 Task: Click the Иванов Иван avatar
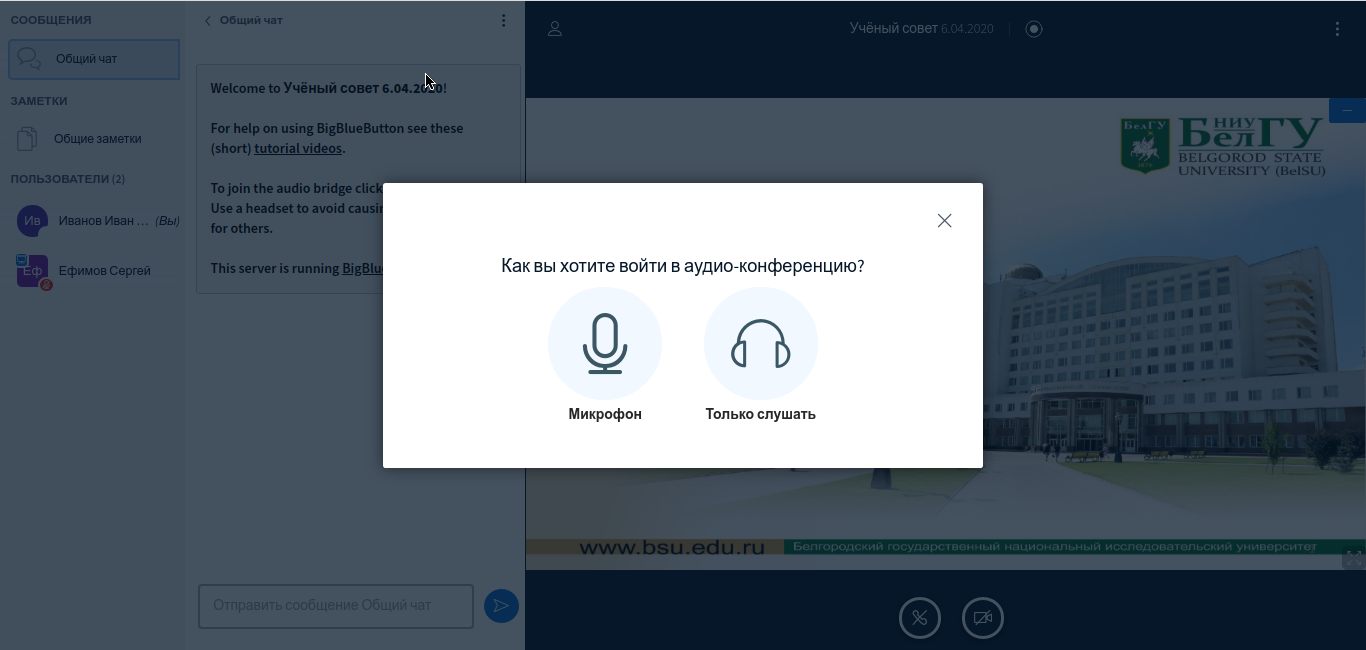[x=32, y=221]
